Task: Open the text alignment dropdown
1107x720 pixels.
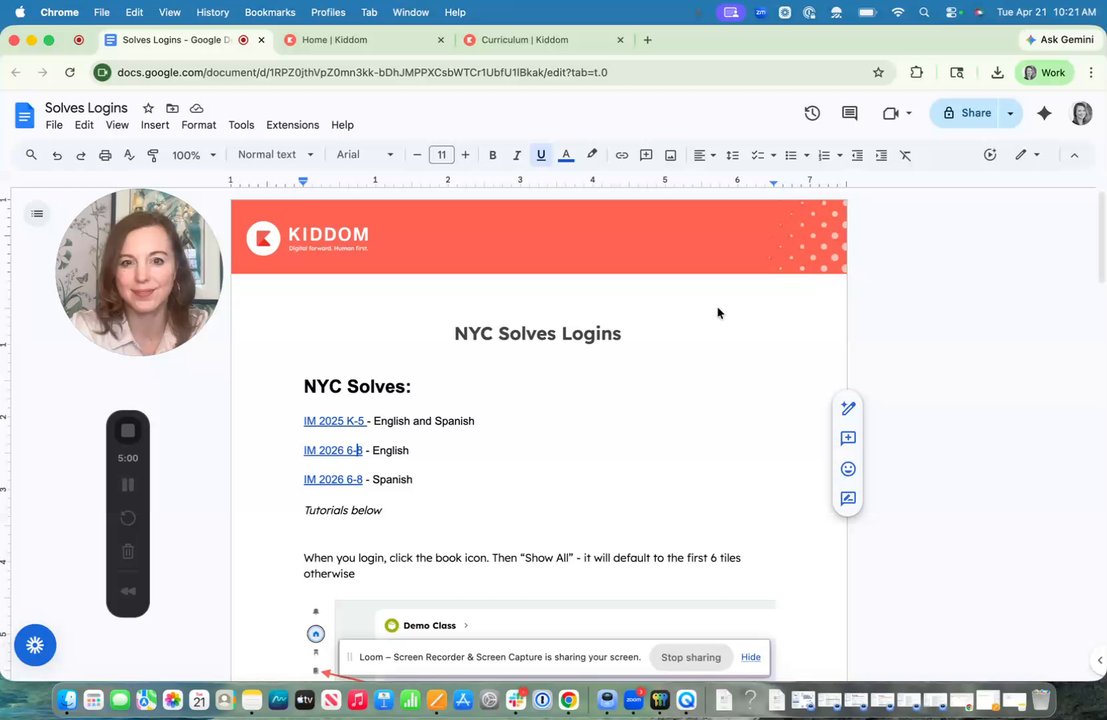Action: coord(705,155)
